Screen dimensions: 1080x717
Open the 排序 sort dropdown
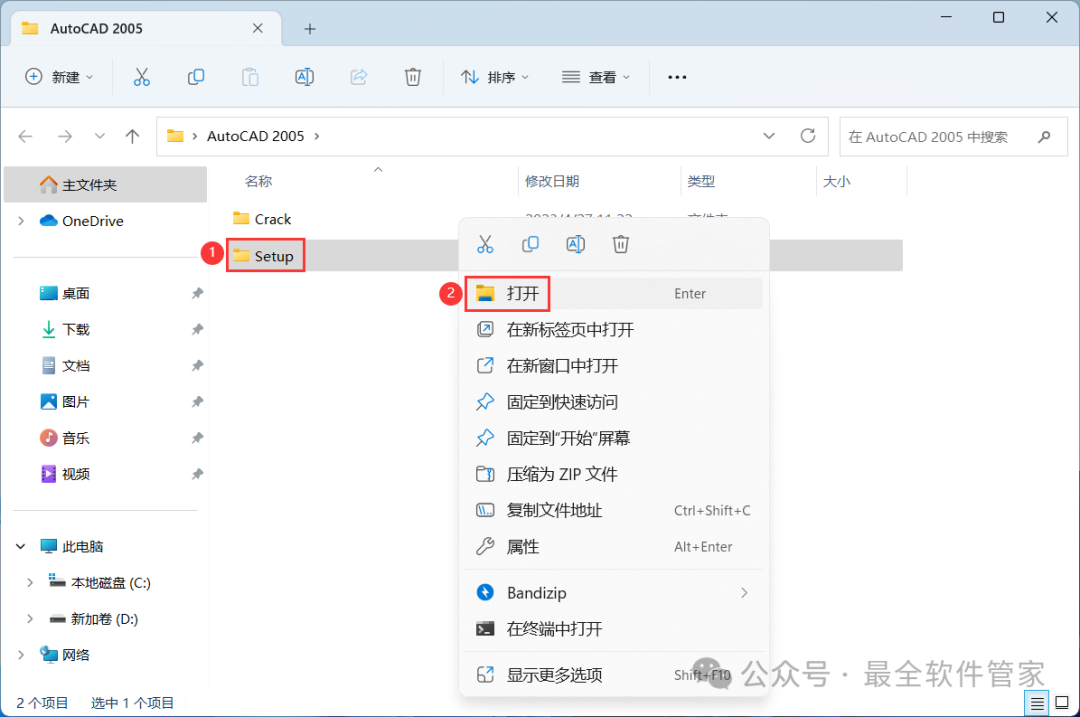click(x=495, y=77)
